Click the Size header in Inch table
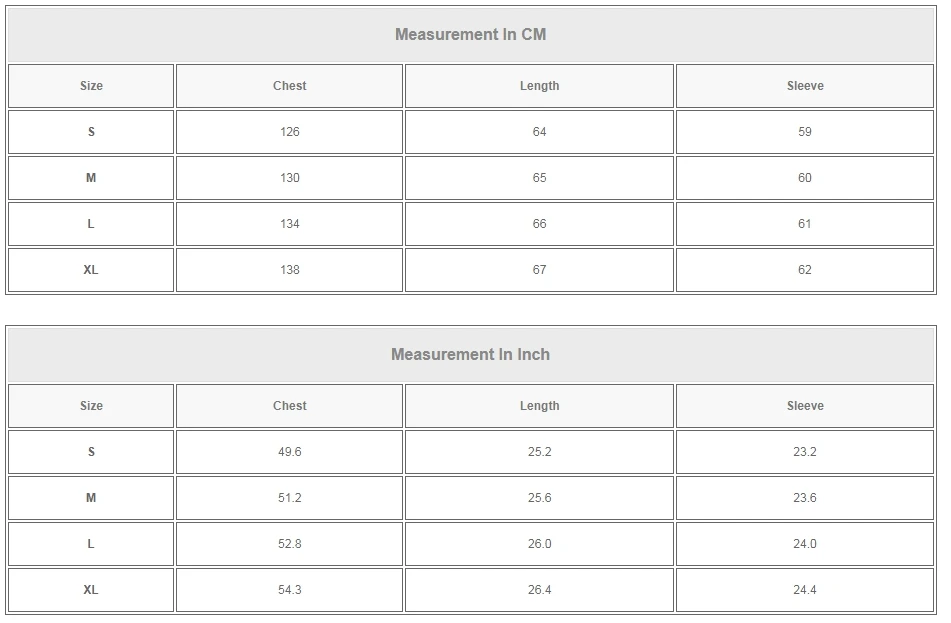 click(91, 406)
